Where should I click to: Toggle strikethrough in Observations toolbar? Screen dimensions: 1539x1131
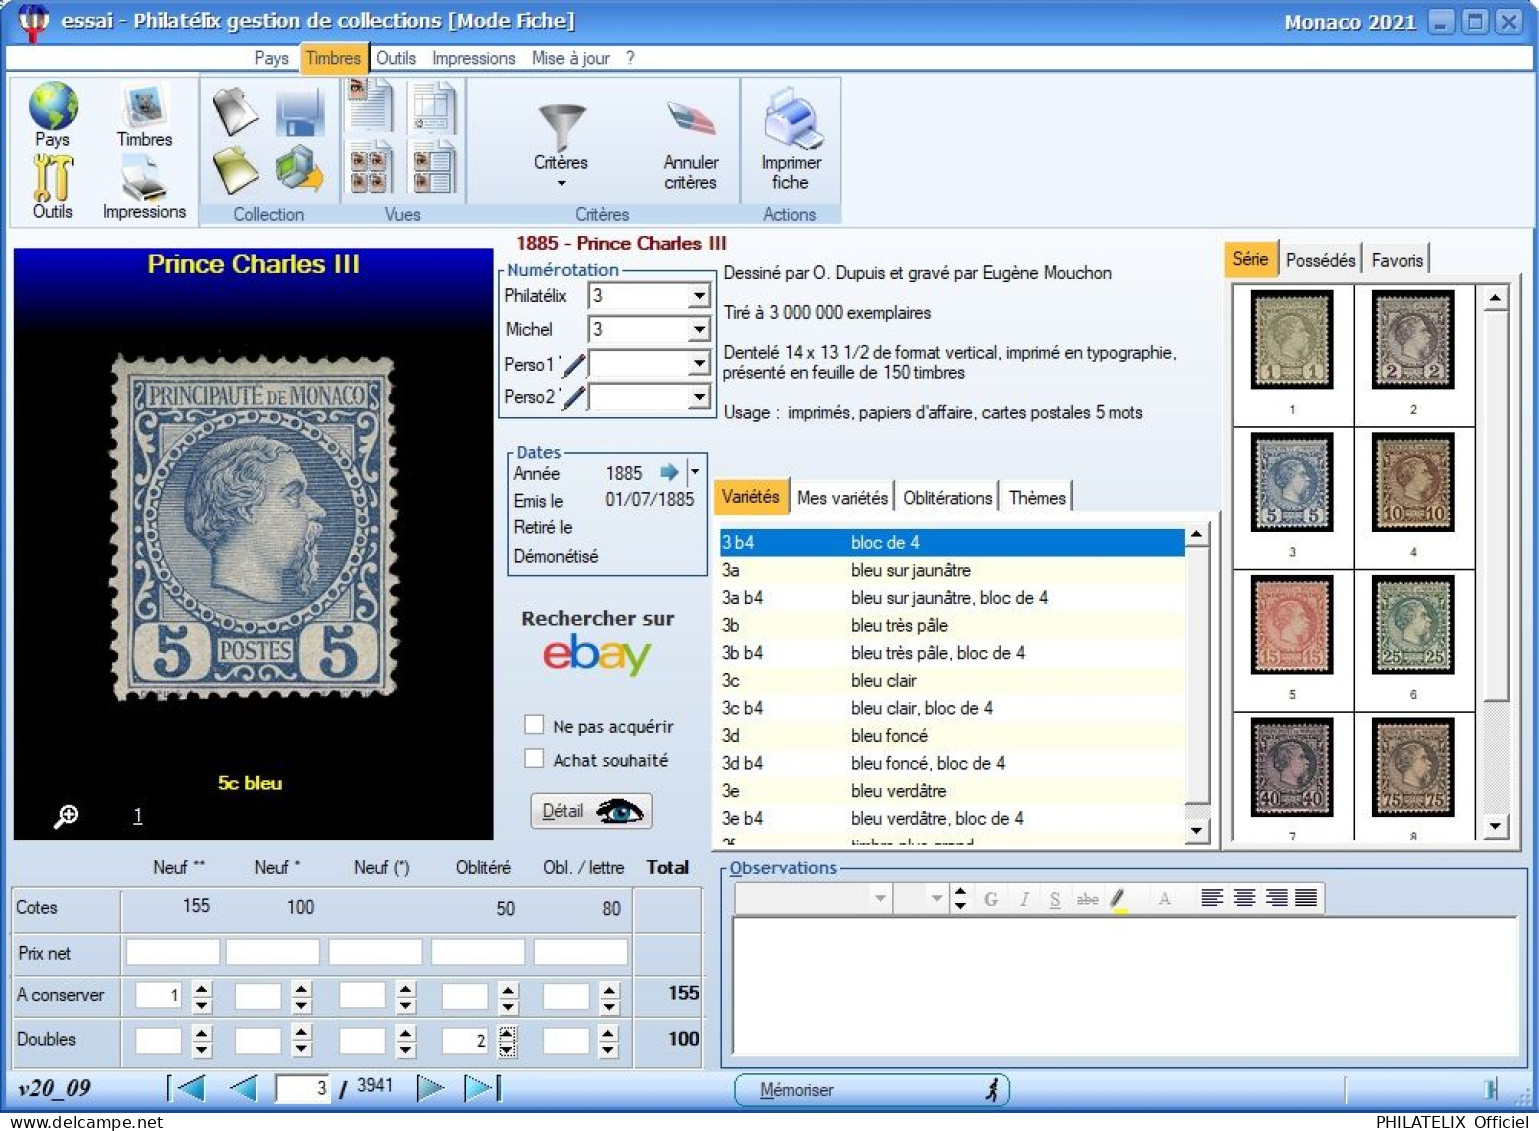1088,899
